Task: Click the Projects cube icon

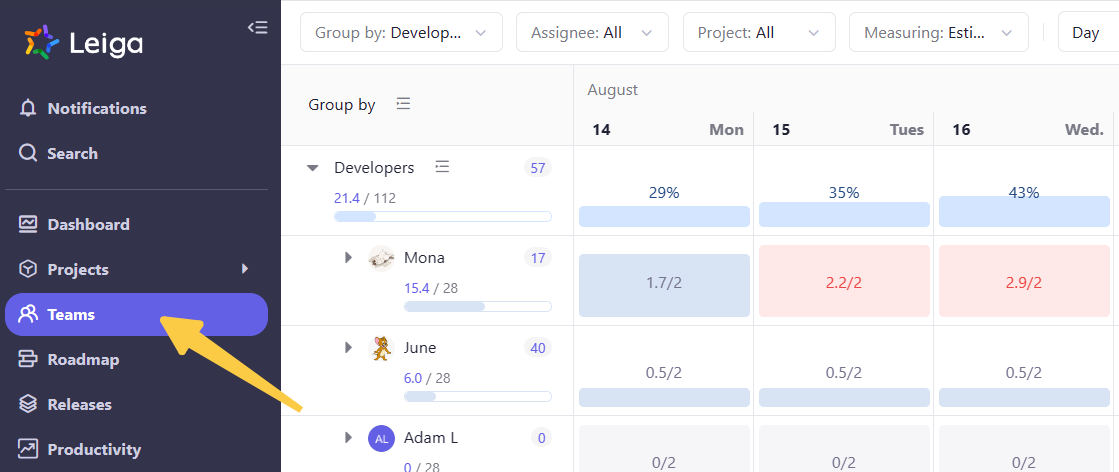Action: [x=28, y=269]
